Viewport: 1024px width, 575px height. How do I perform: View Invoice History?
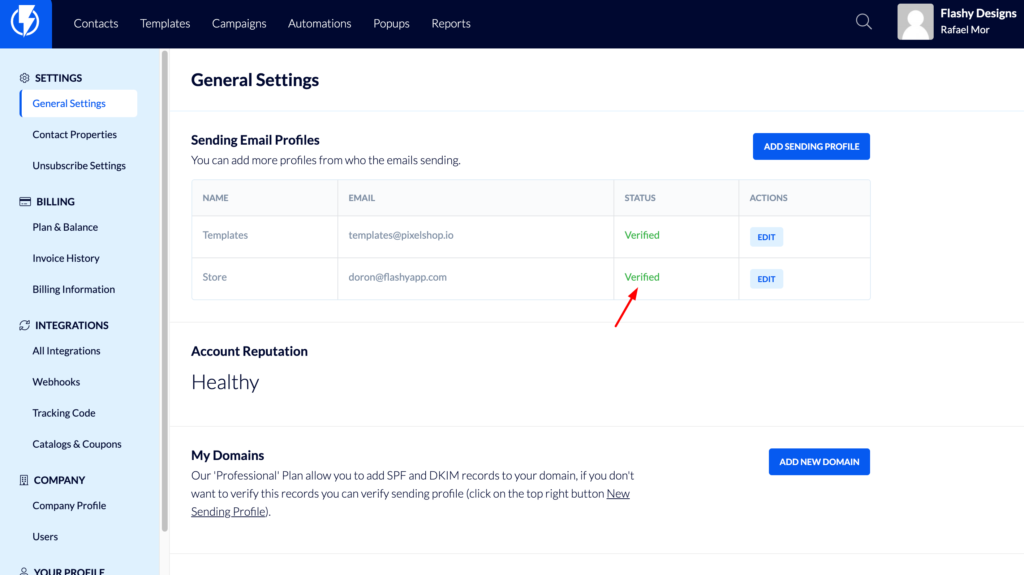coord(66,258)
